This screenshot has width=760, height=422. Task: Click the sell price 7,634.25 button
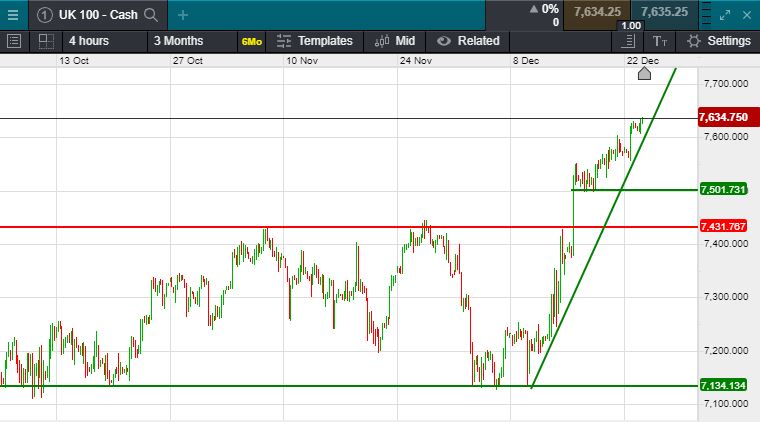pyautogui.click(x=597, y=12)
